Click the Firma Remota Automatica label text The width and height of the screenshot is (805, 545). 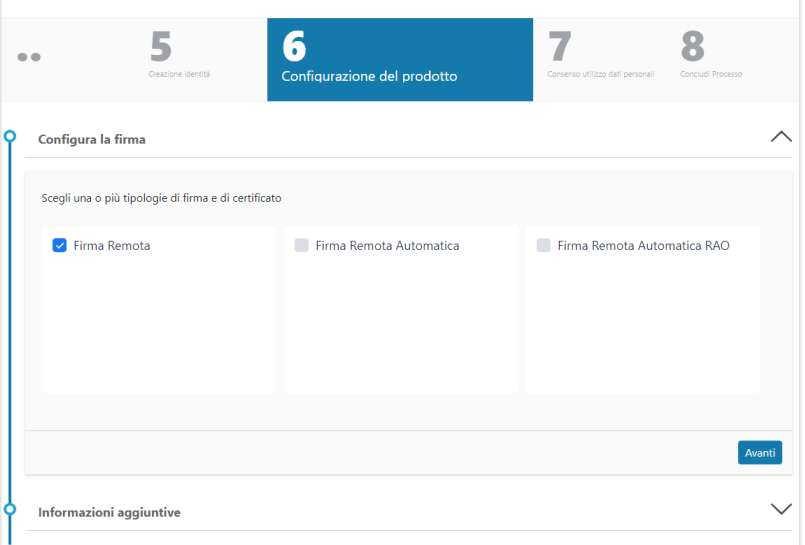click(x=387, y=245)
